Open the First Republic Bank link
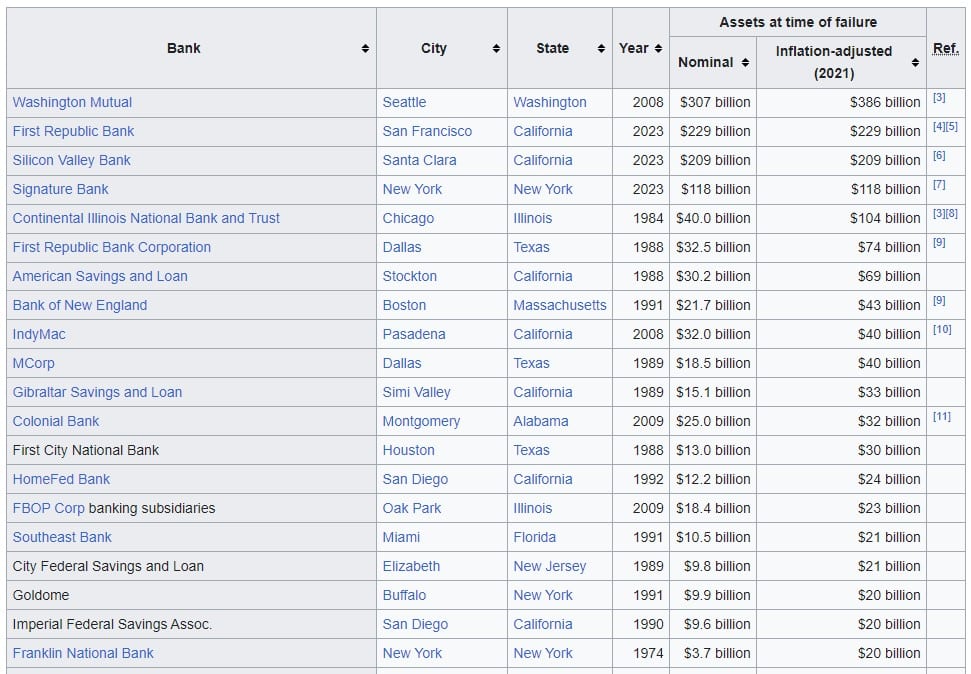 coord(73,131)
